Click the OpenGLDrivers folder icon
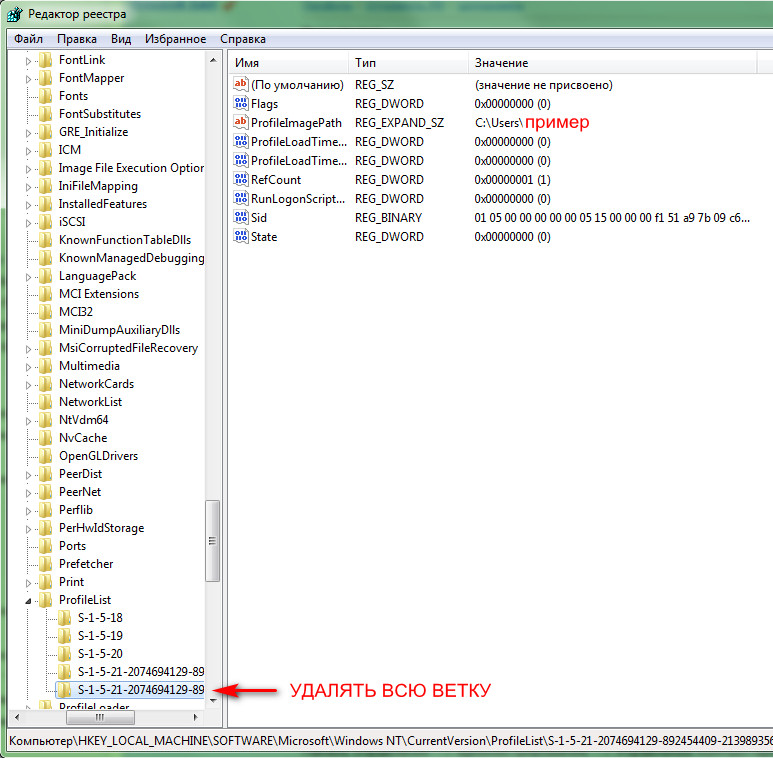Image resolution: width=773 pixels, height=758 pixels. click(45, 456)
